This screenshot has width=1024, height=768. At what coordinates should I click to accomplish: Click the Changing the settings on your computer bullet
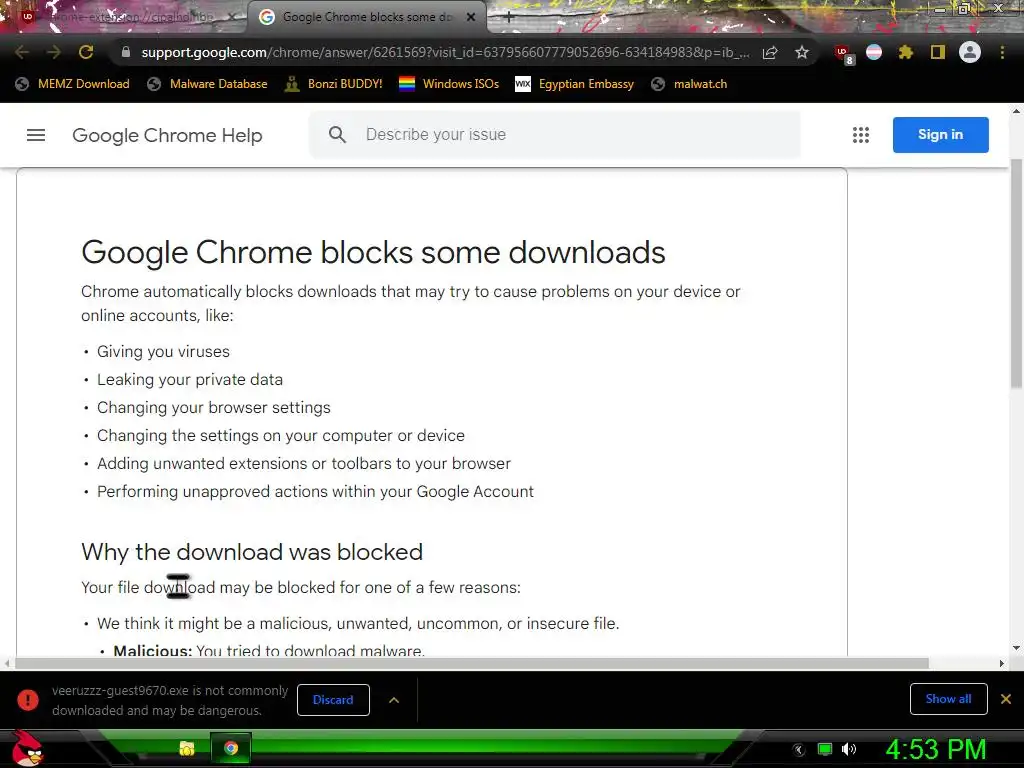tap(281, 436)
